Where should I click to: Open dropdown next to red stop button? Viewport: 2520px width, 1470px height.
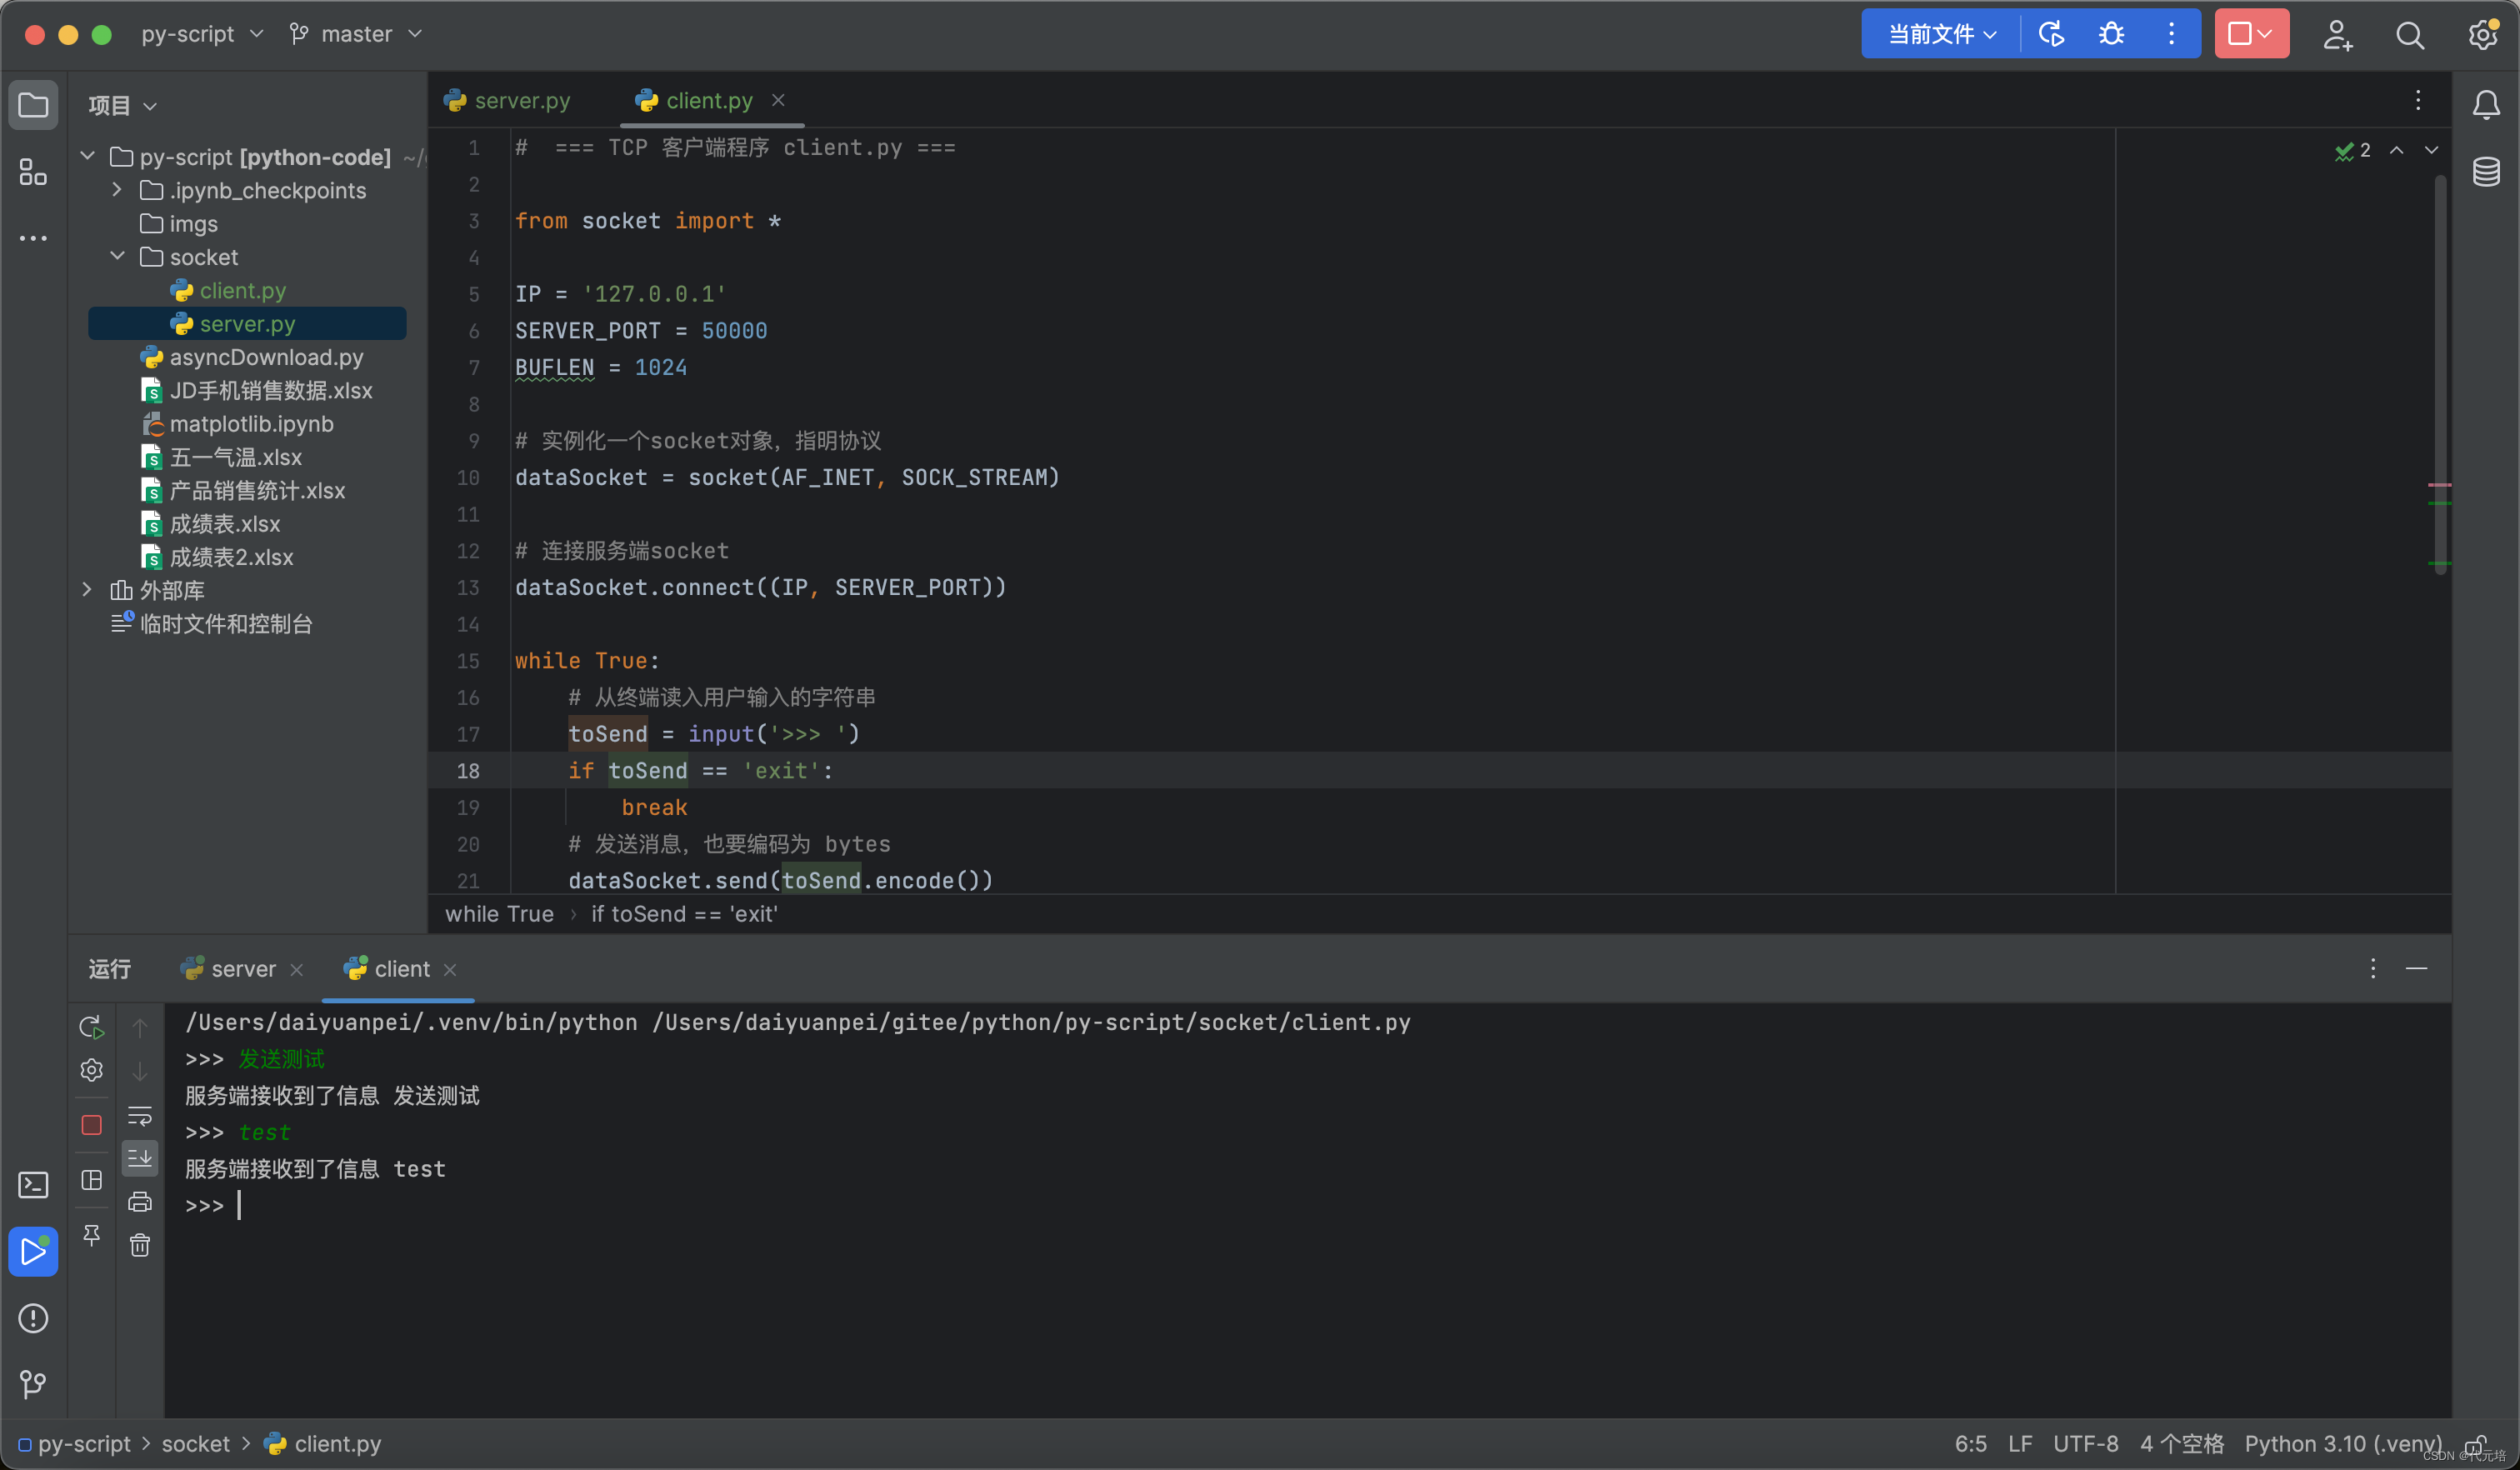[x=2266, y=34]
